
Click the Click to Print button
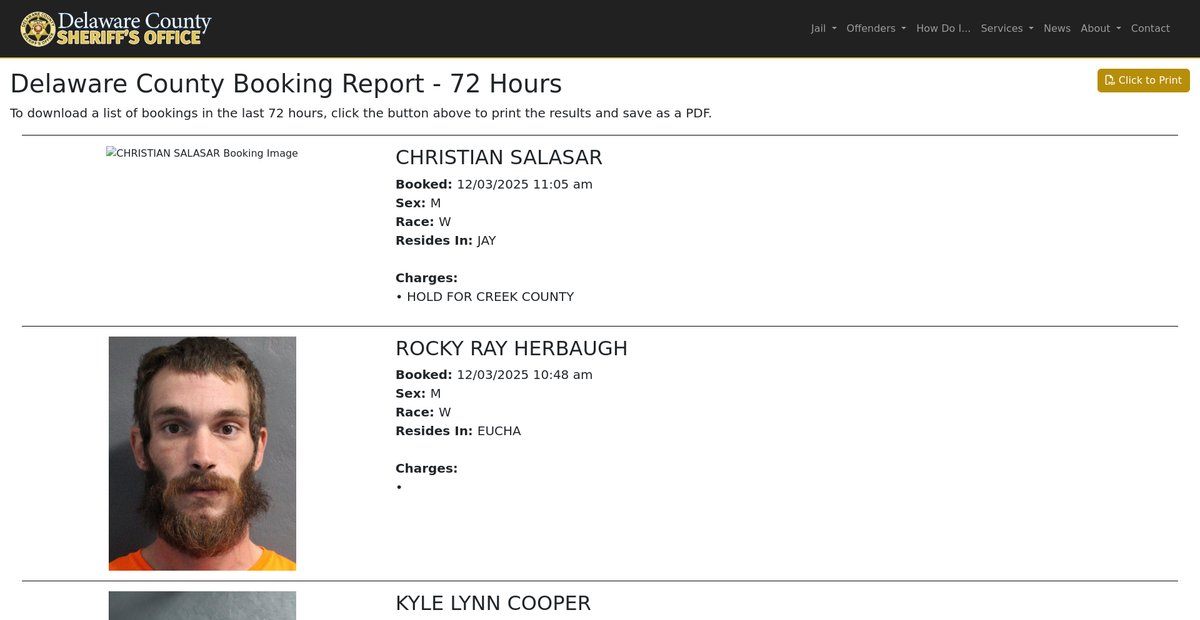tap(1143, 80)
